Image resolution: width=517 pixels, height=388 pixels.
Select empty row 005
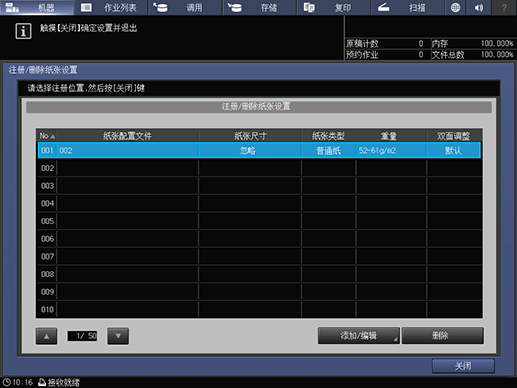tap(259, 221)
